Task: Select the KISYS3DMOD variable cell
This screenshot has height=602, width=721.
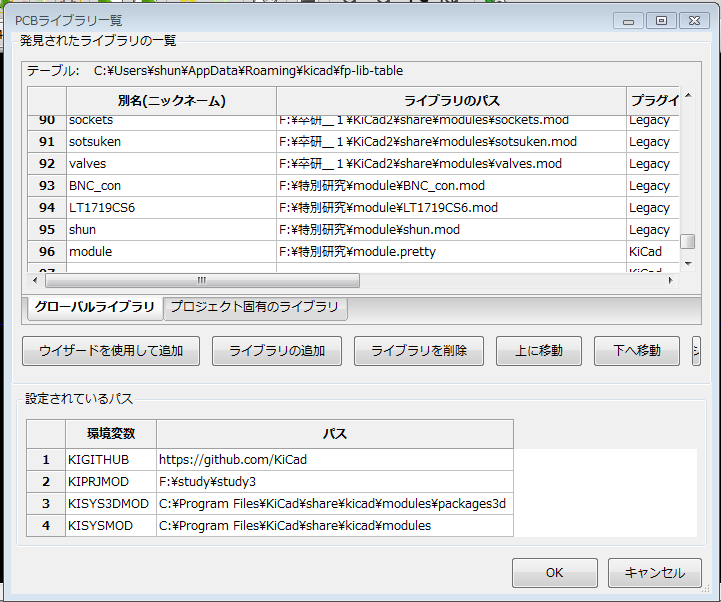Action: tap(111, 504)
